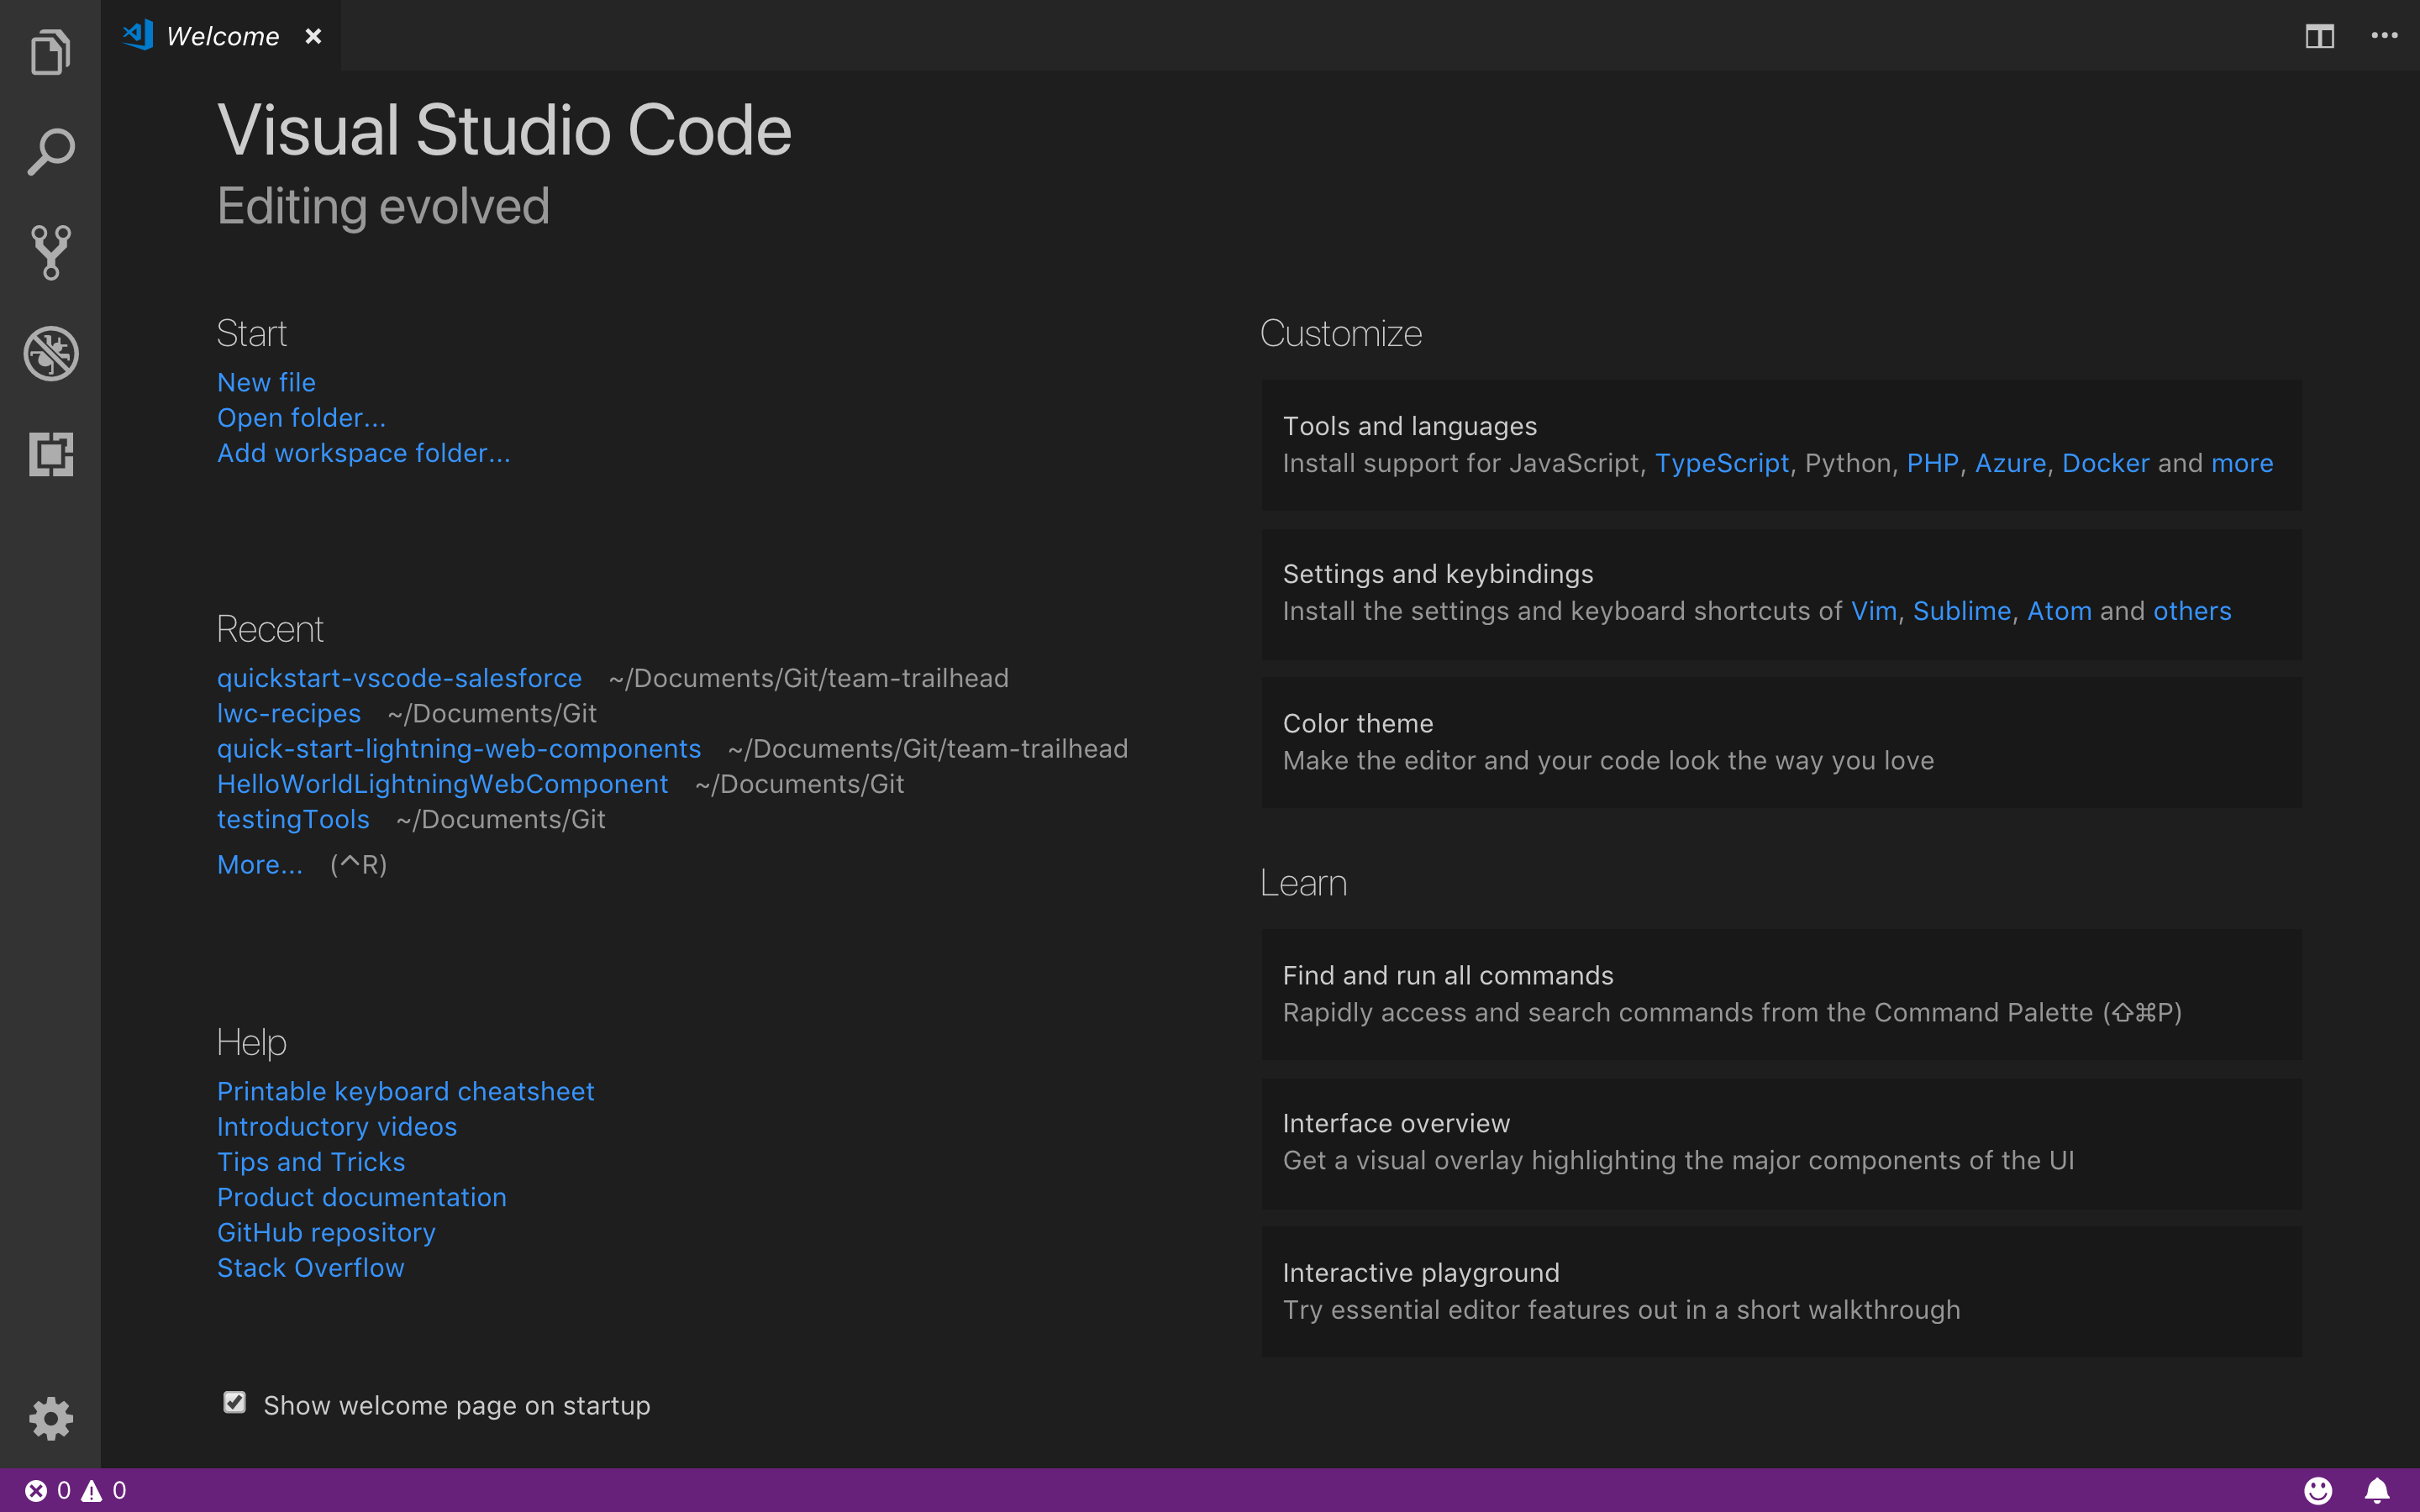Click the Extensions marketplace icon
The image size is (2420, 1512).
point(50,453)
